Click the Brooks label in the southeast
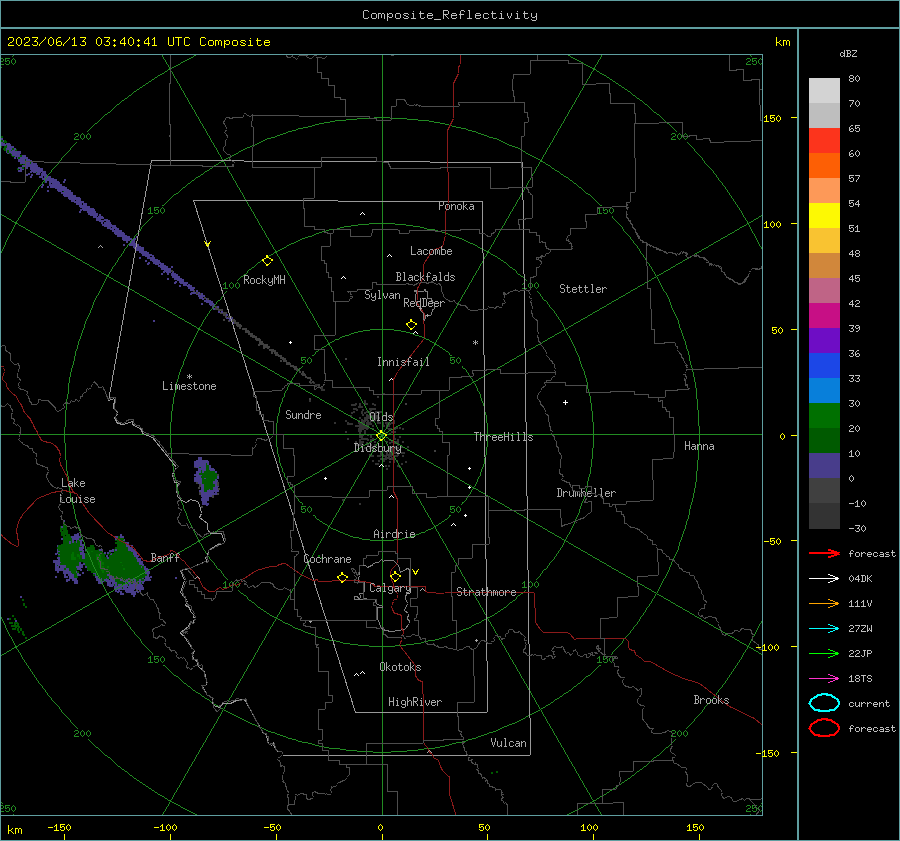This screenshot has height=841, width=900. pyautogui.click(x=711, y=700)
